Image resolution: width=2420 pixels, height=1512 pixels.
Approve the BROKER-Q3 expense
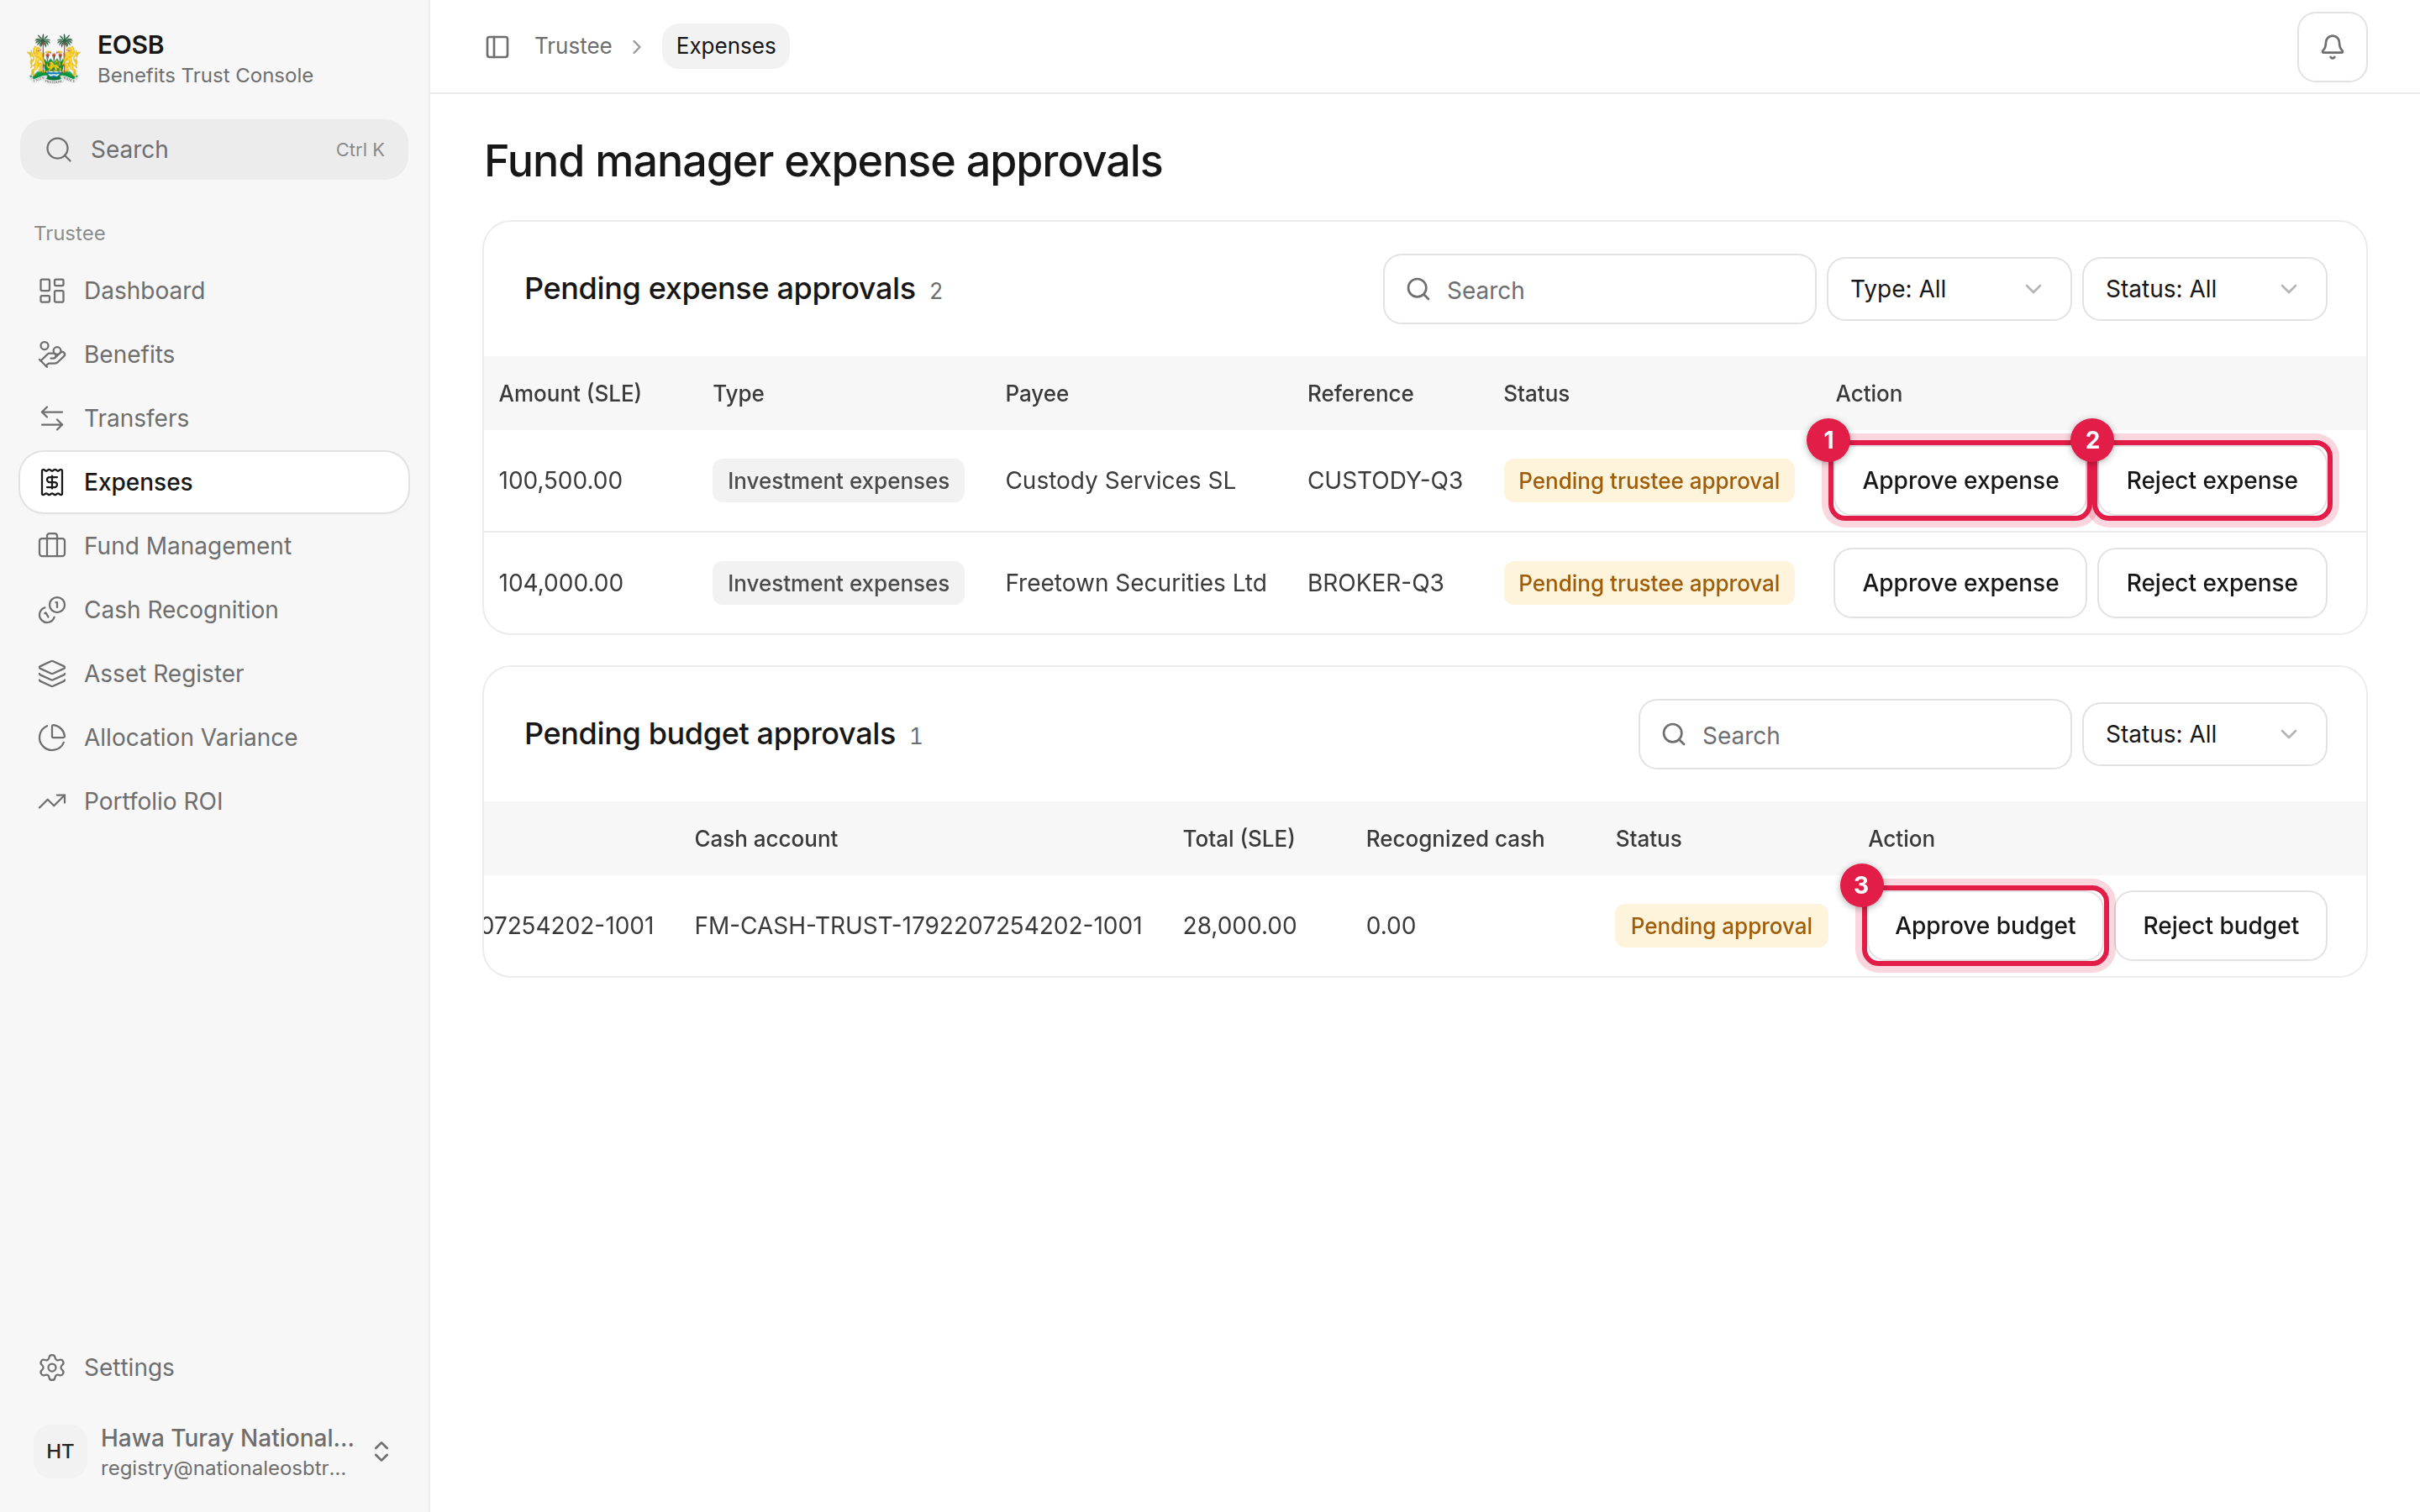click(1959, 583)
